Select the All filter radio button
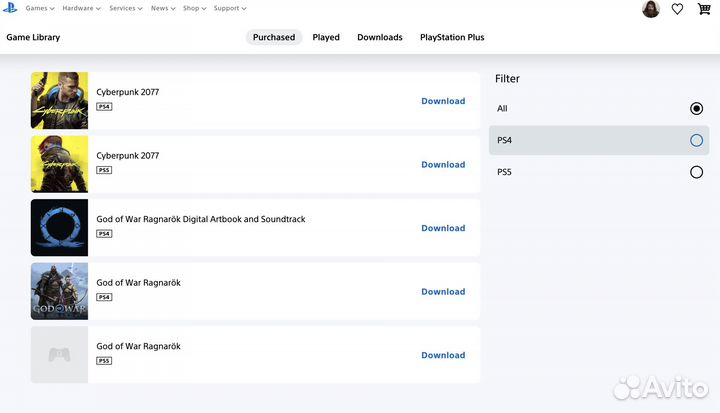 696,108
